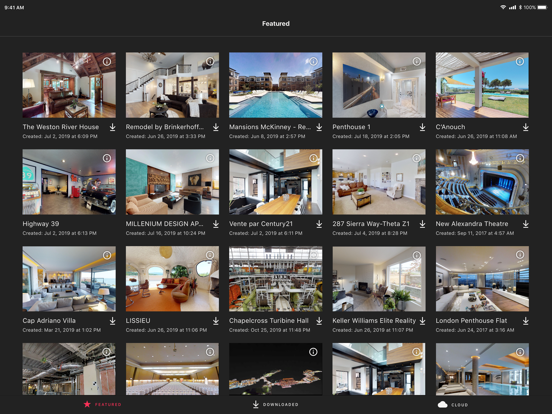Image resolution: width=552 pixels, height=414 pixels.
Task: Open the Mansions McKinney pool thumbnail
Action: point(276,85)
